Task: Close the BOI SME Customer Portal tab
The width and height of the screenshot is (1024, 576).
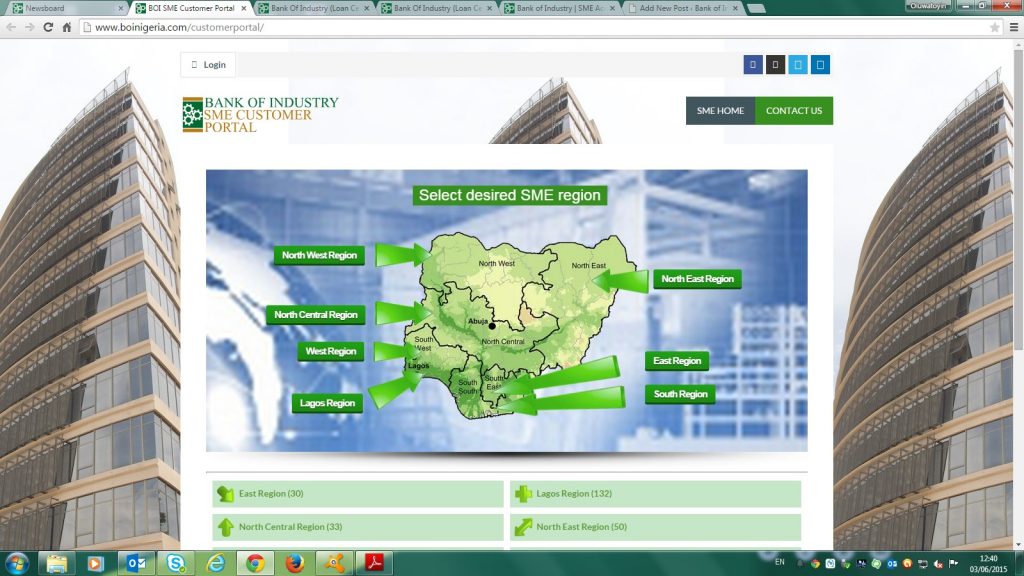Action: [244, 8]
